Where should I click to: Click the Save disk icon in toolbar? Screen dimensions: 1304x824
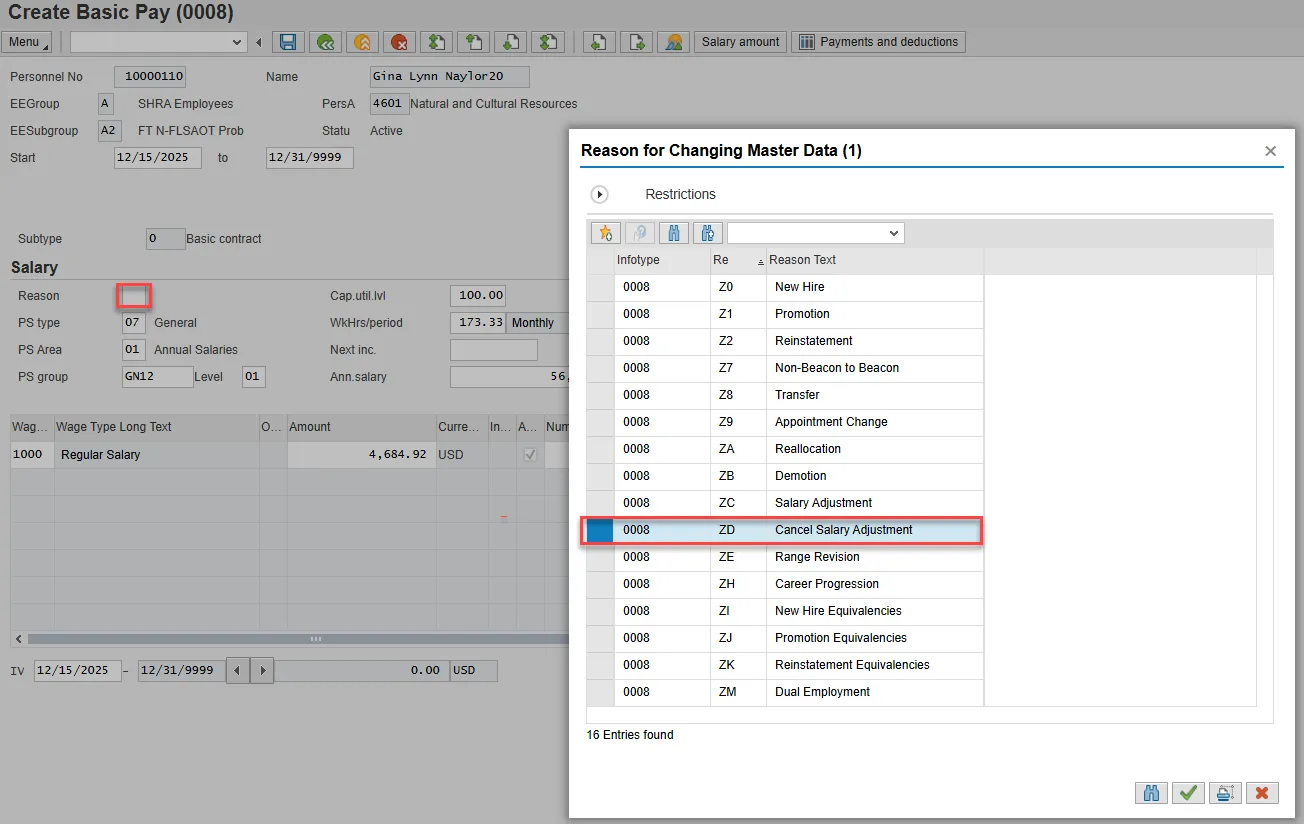(288, 42)
